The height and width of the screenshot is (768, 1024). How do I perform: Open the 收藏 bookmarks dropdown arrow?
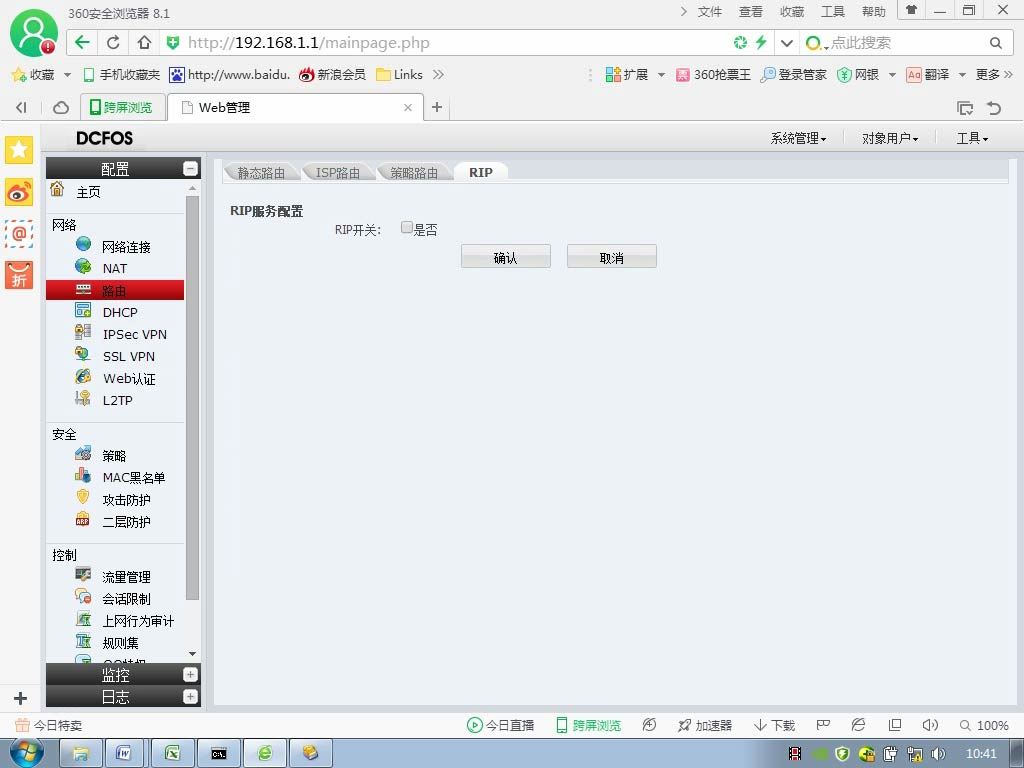pos(67,75)
